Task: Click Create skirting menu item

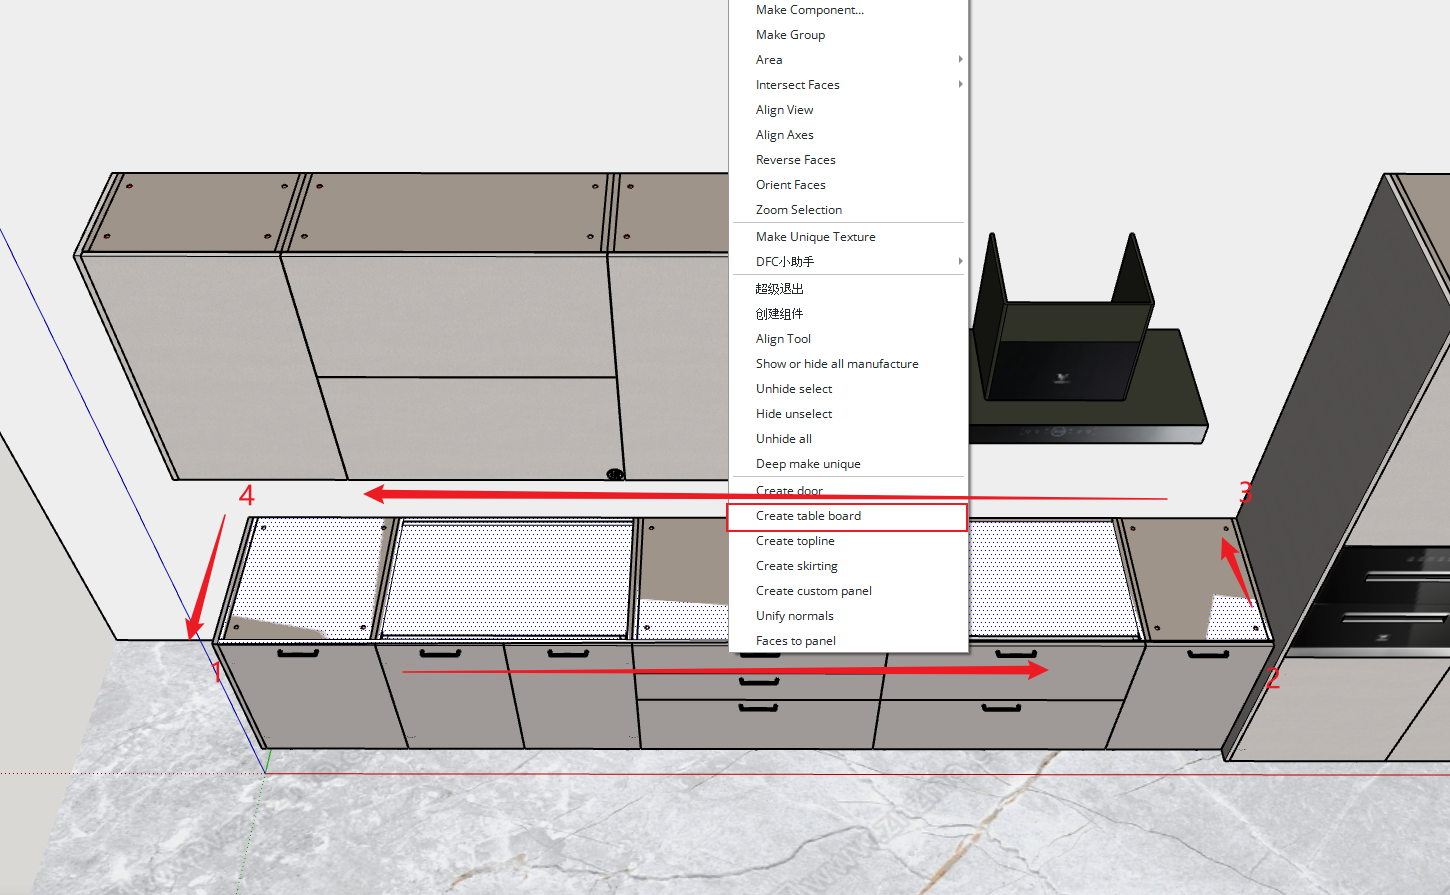Action: [796, 566]
